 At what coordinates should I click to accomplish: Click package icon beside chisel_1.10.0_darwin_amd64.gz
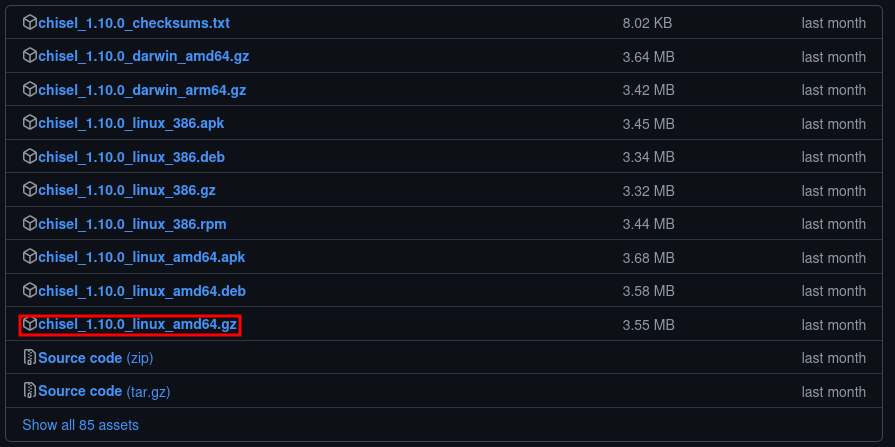tap(30, 56)
